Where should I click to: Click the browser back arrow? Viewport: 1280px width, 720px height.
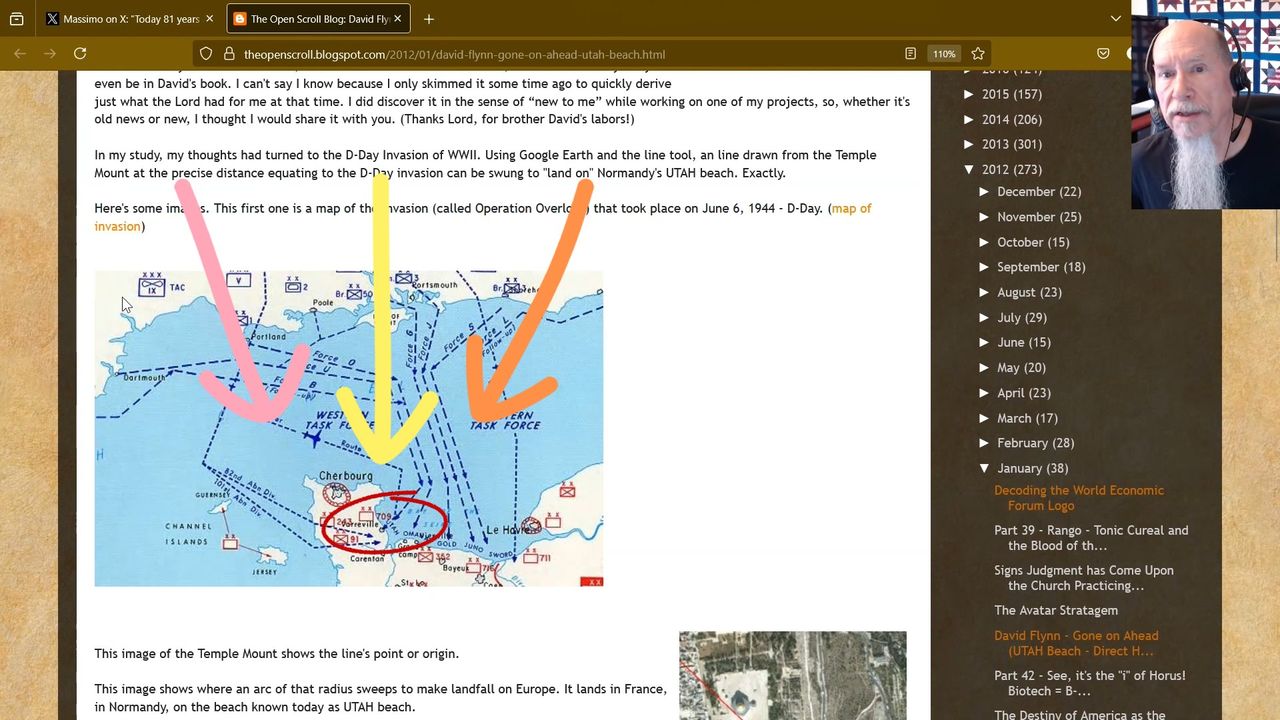[19, 54]
